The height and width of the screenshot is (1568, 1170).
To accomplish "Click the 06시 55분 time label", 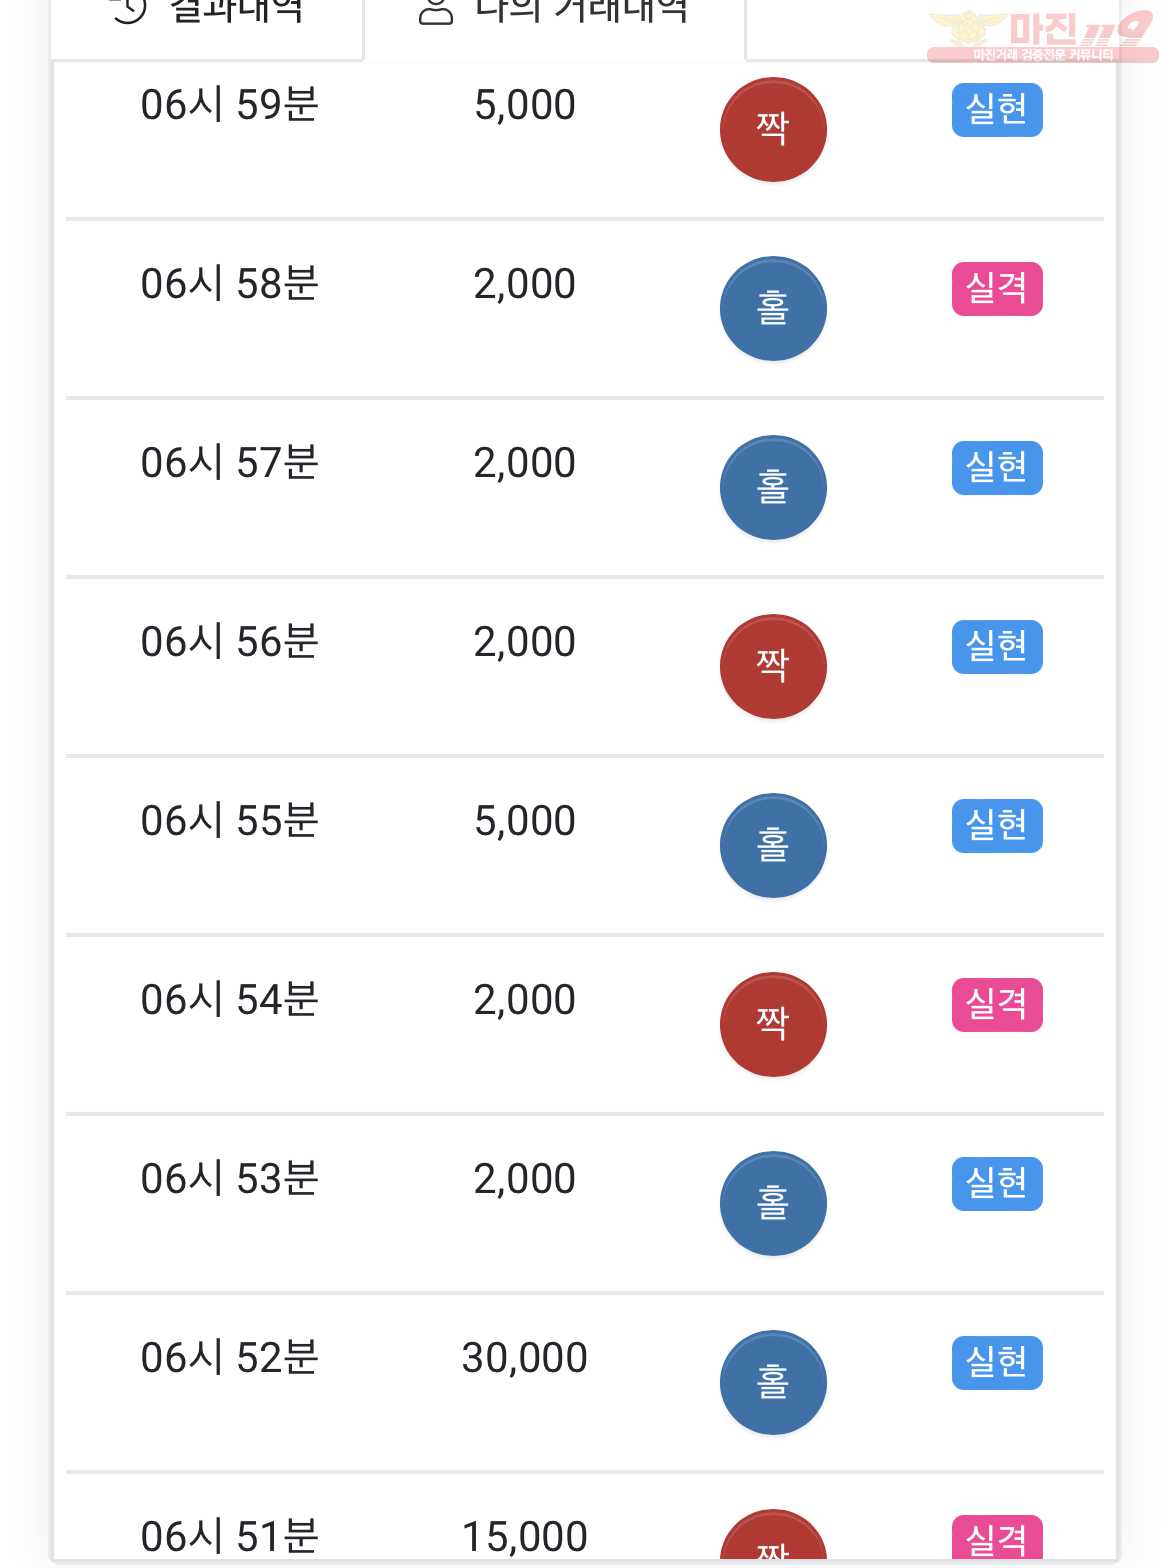I will 229,821.
